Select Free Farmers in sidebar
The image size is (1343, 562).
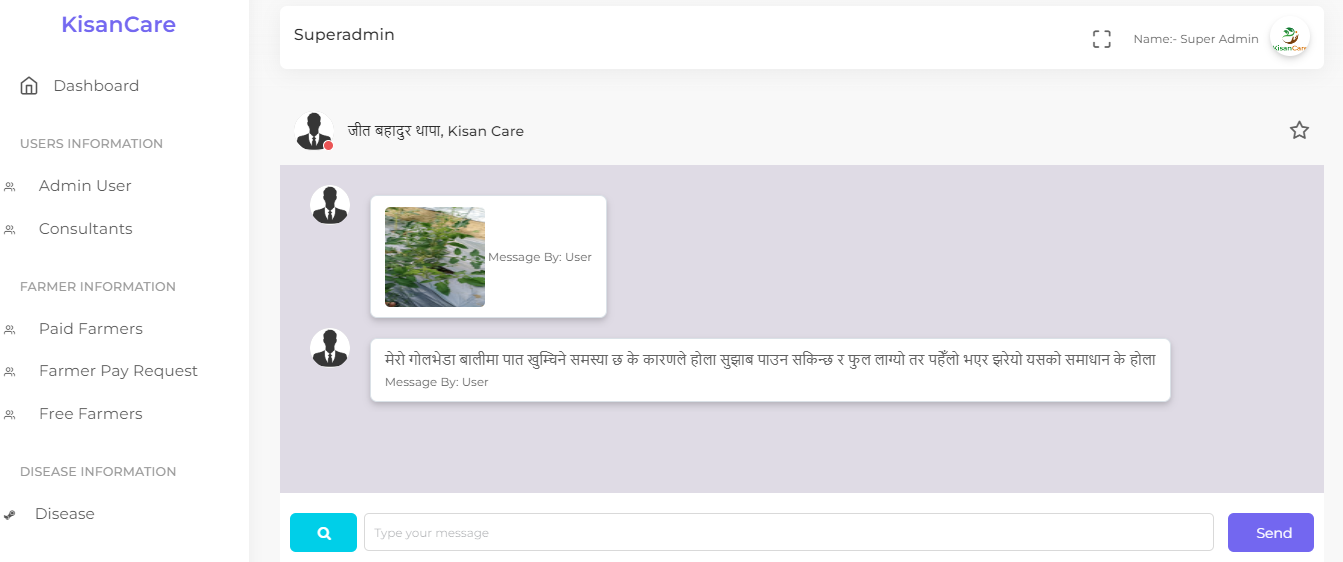(90, 414)
